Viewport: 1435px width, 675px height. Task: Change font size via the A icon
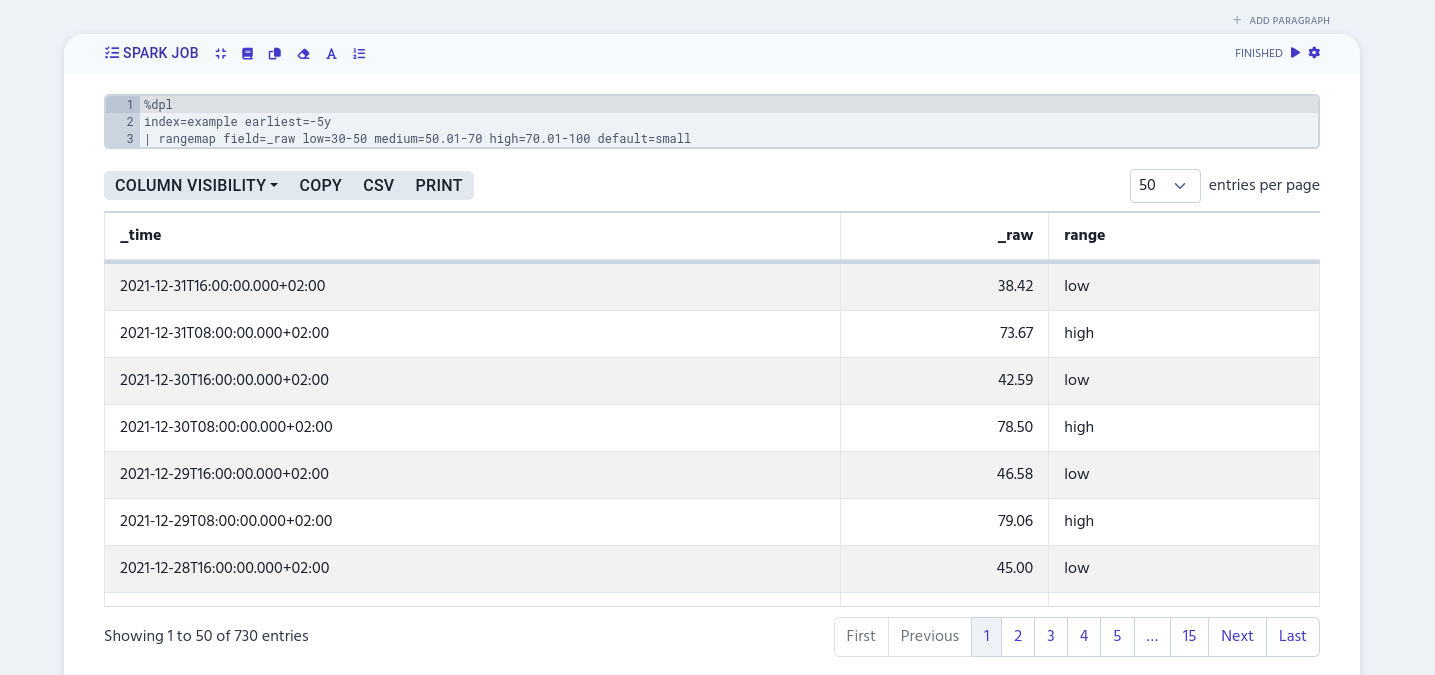coord(331,54)
